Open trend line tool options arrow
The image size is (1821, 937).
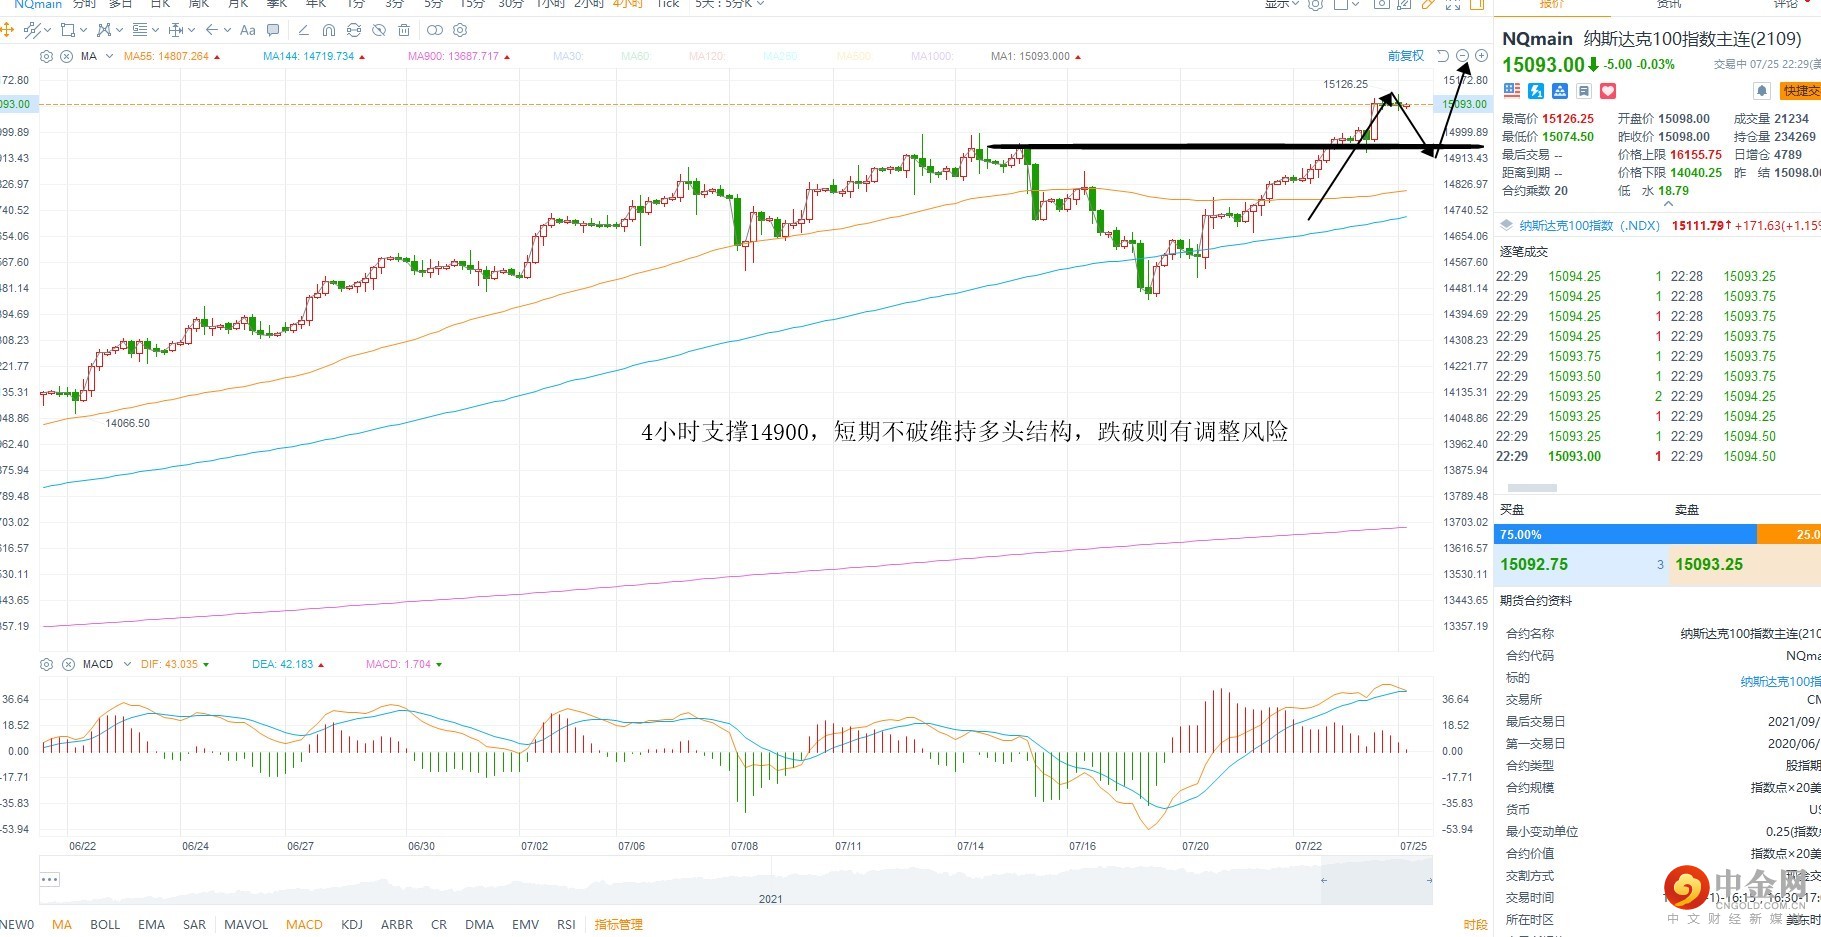(47, 30)
